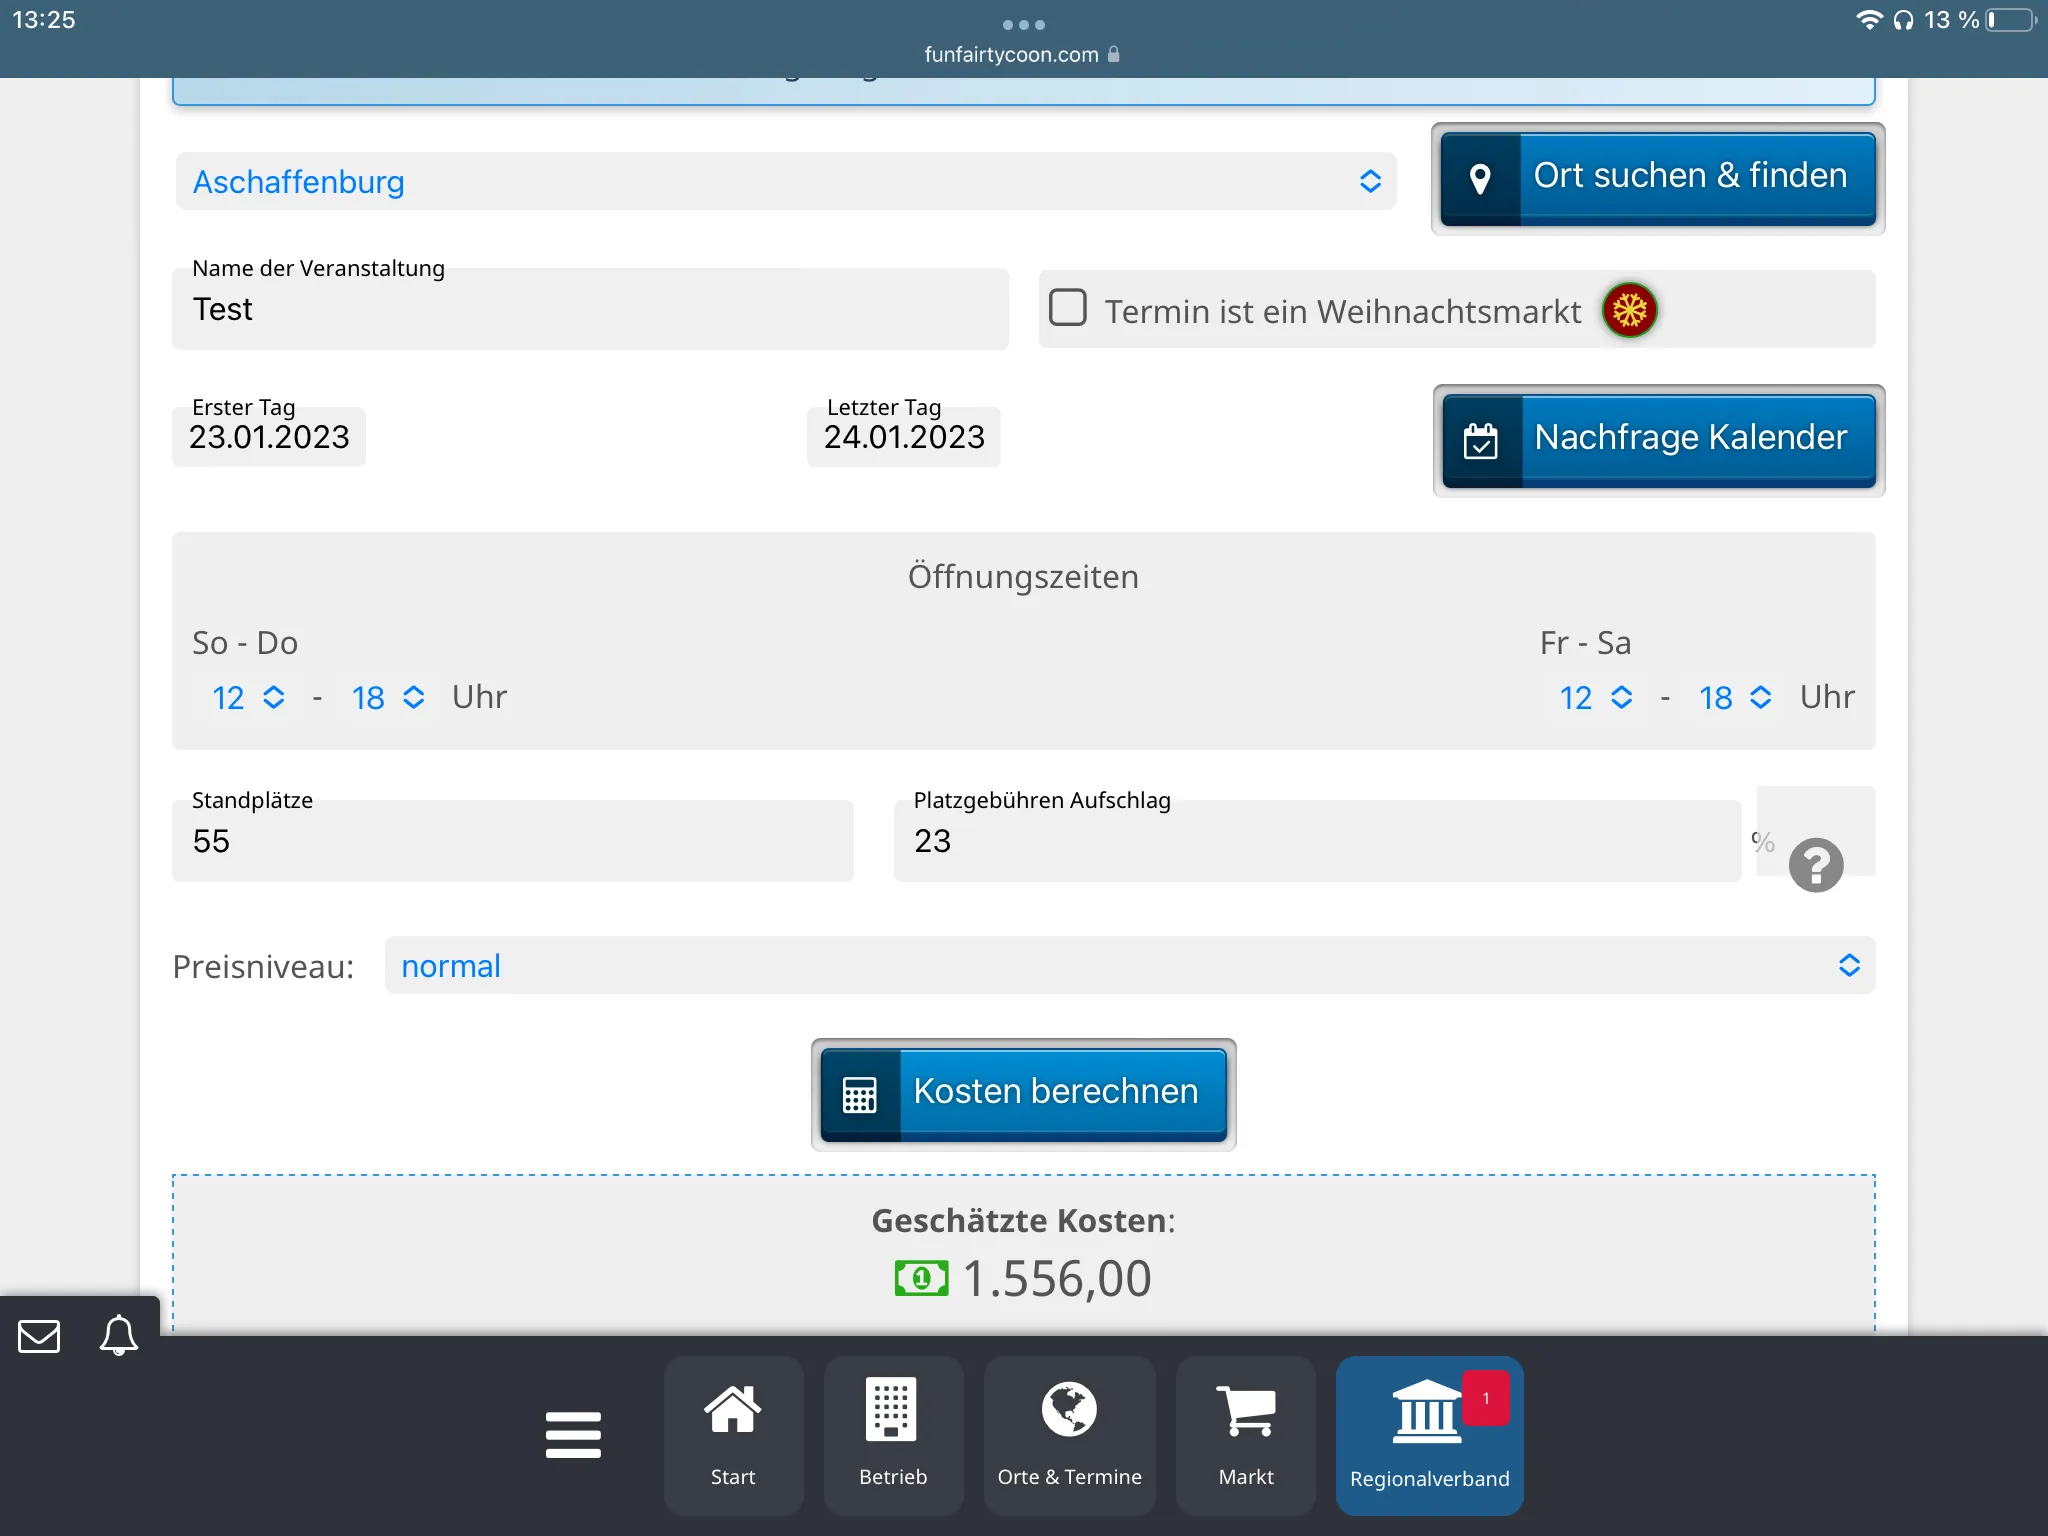
Task: Tap the browser three-dots multitasking indicator
Action: tap(1023, 24)
